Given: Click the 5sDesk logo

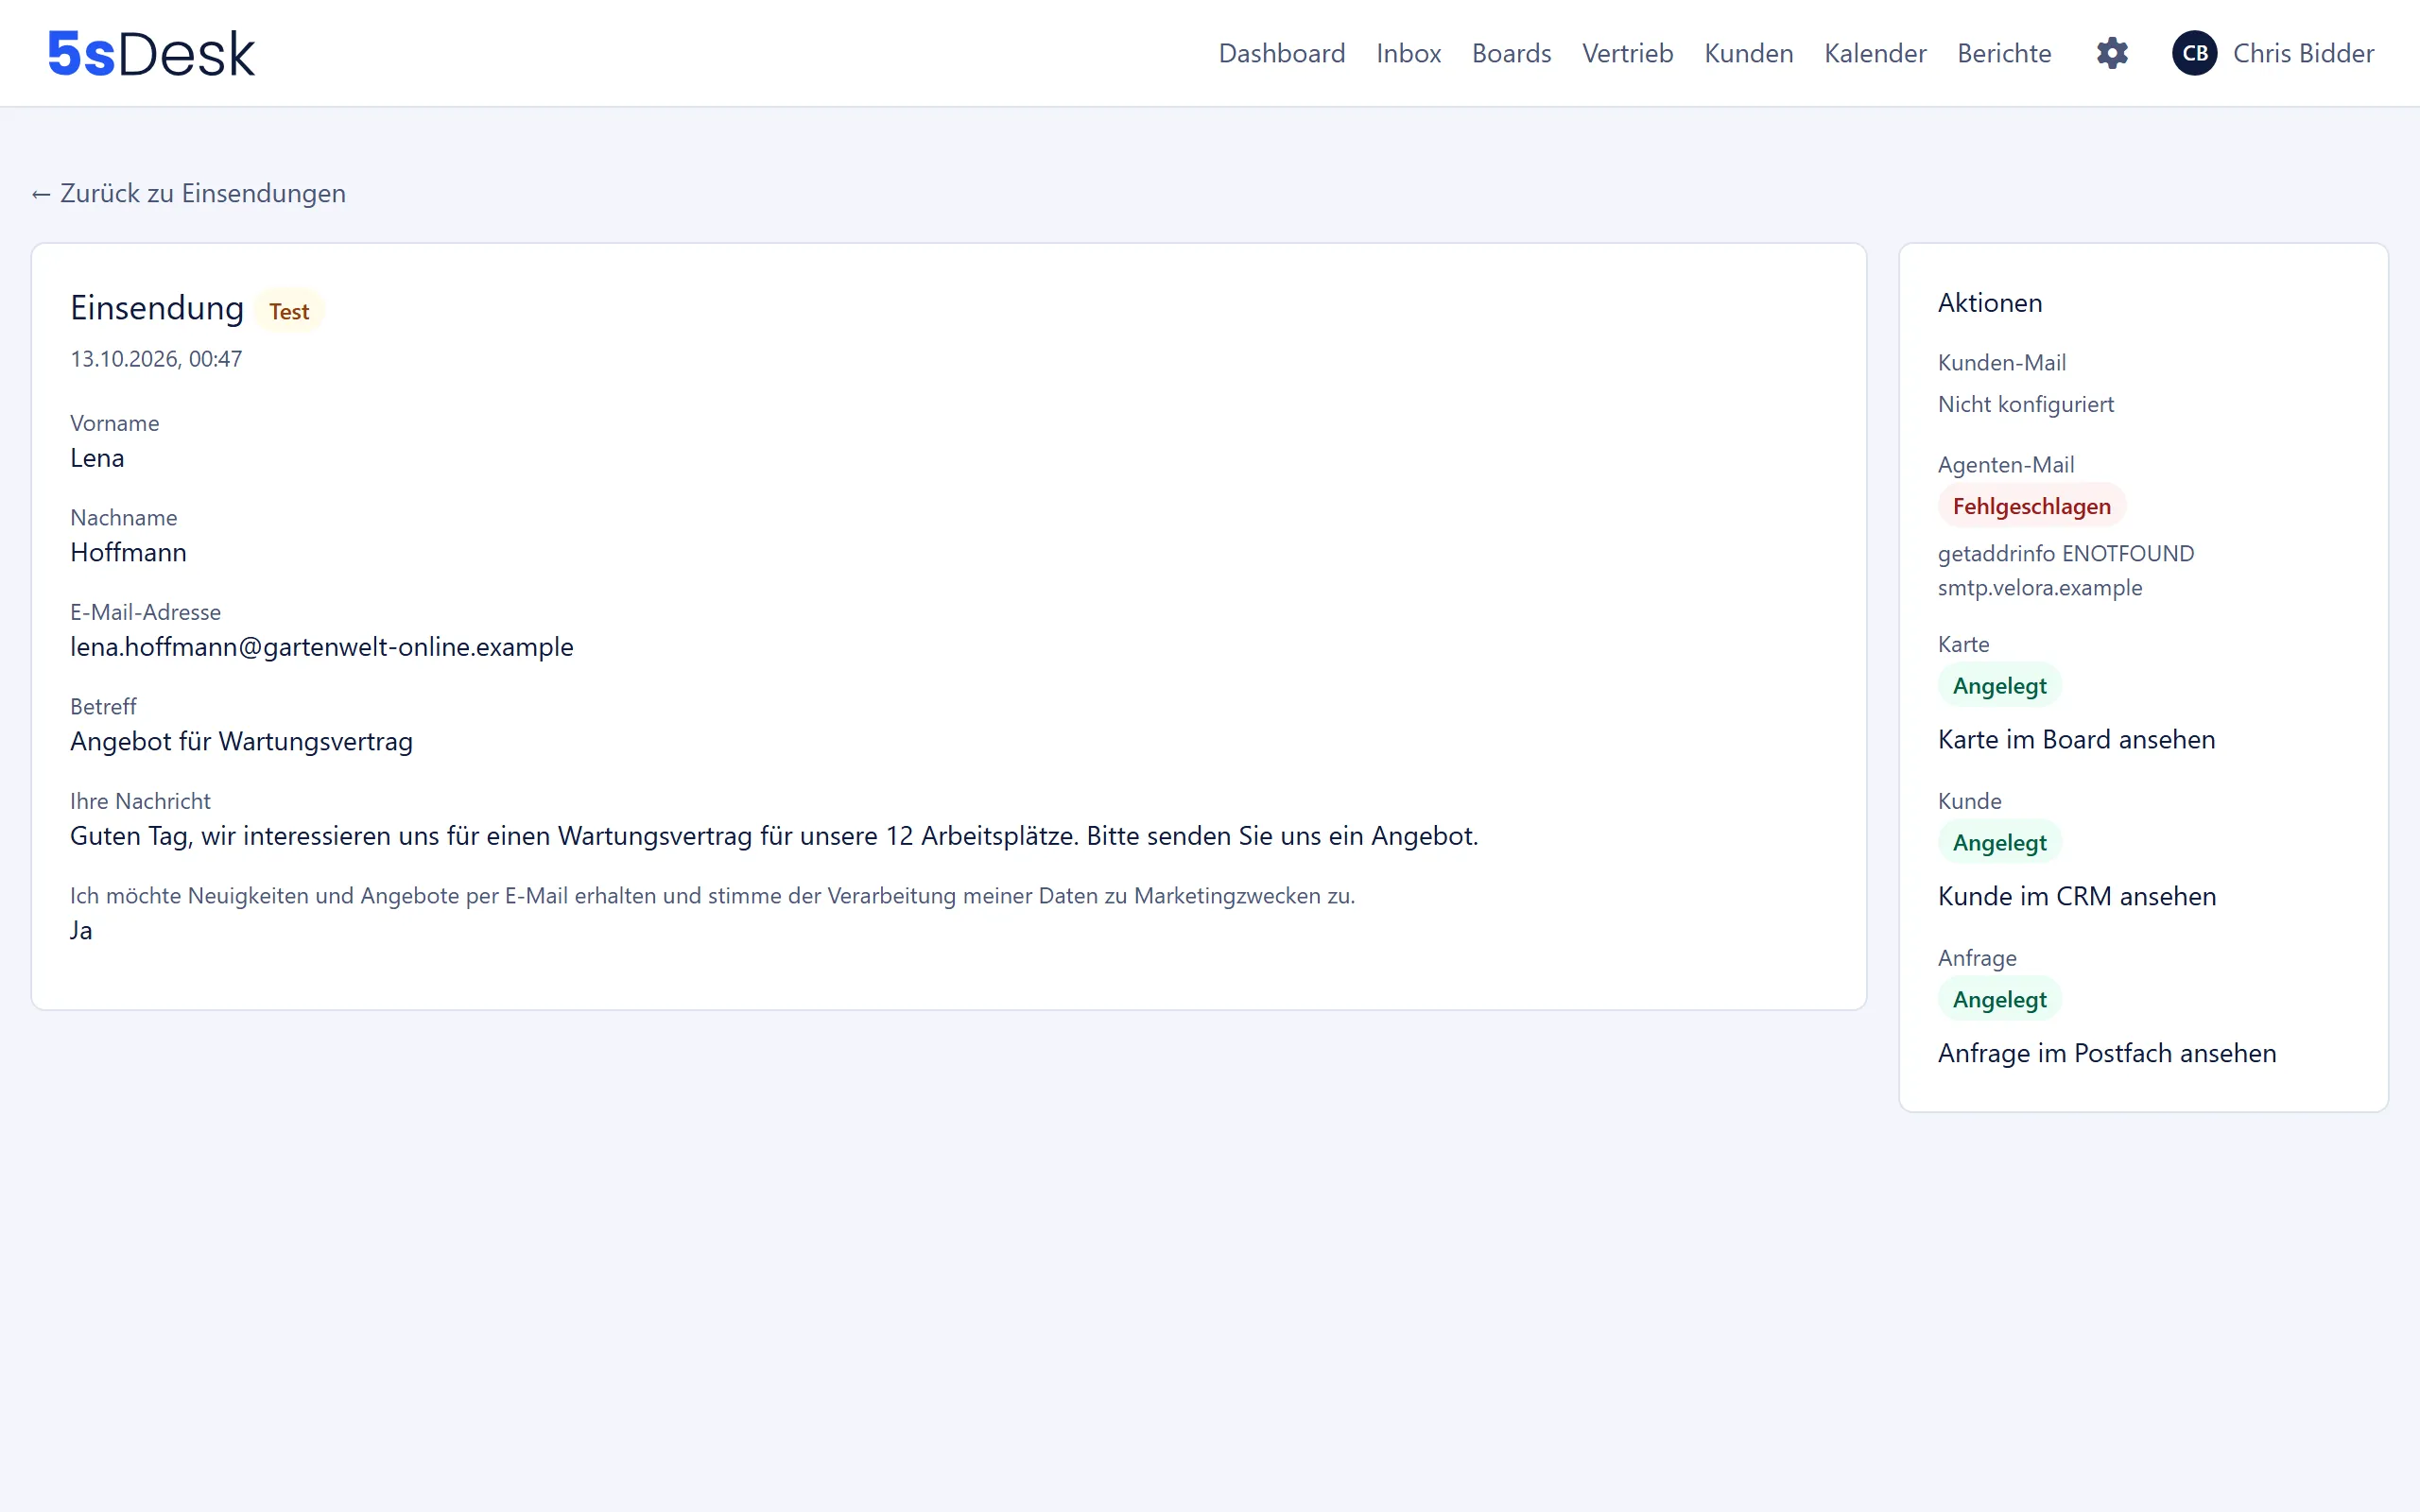Looking at the screenshot, I should click(x=151, y=54).
